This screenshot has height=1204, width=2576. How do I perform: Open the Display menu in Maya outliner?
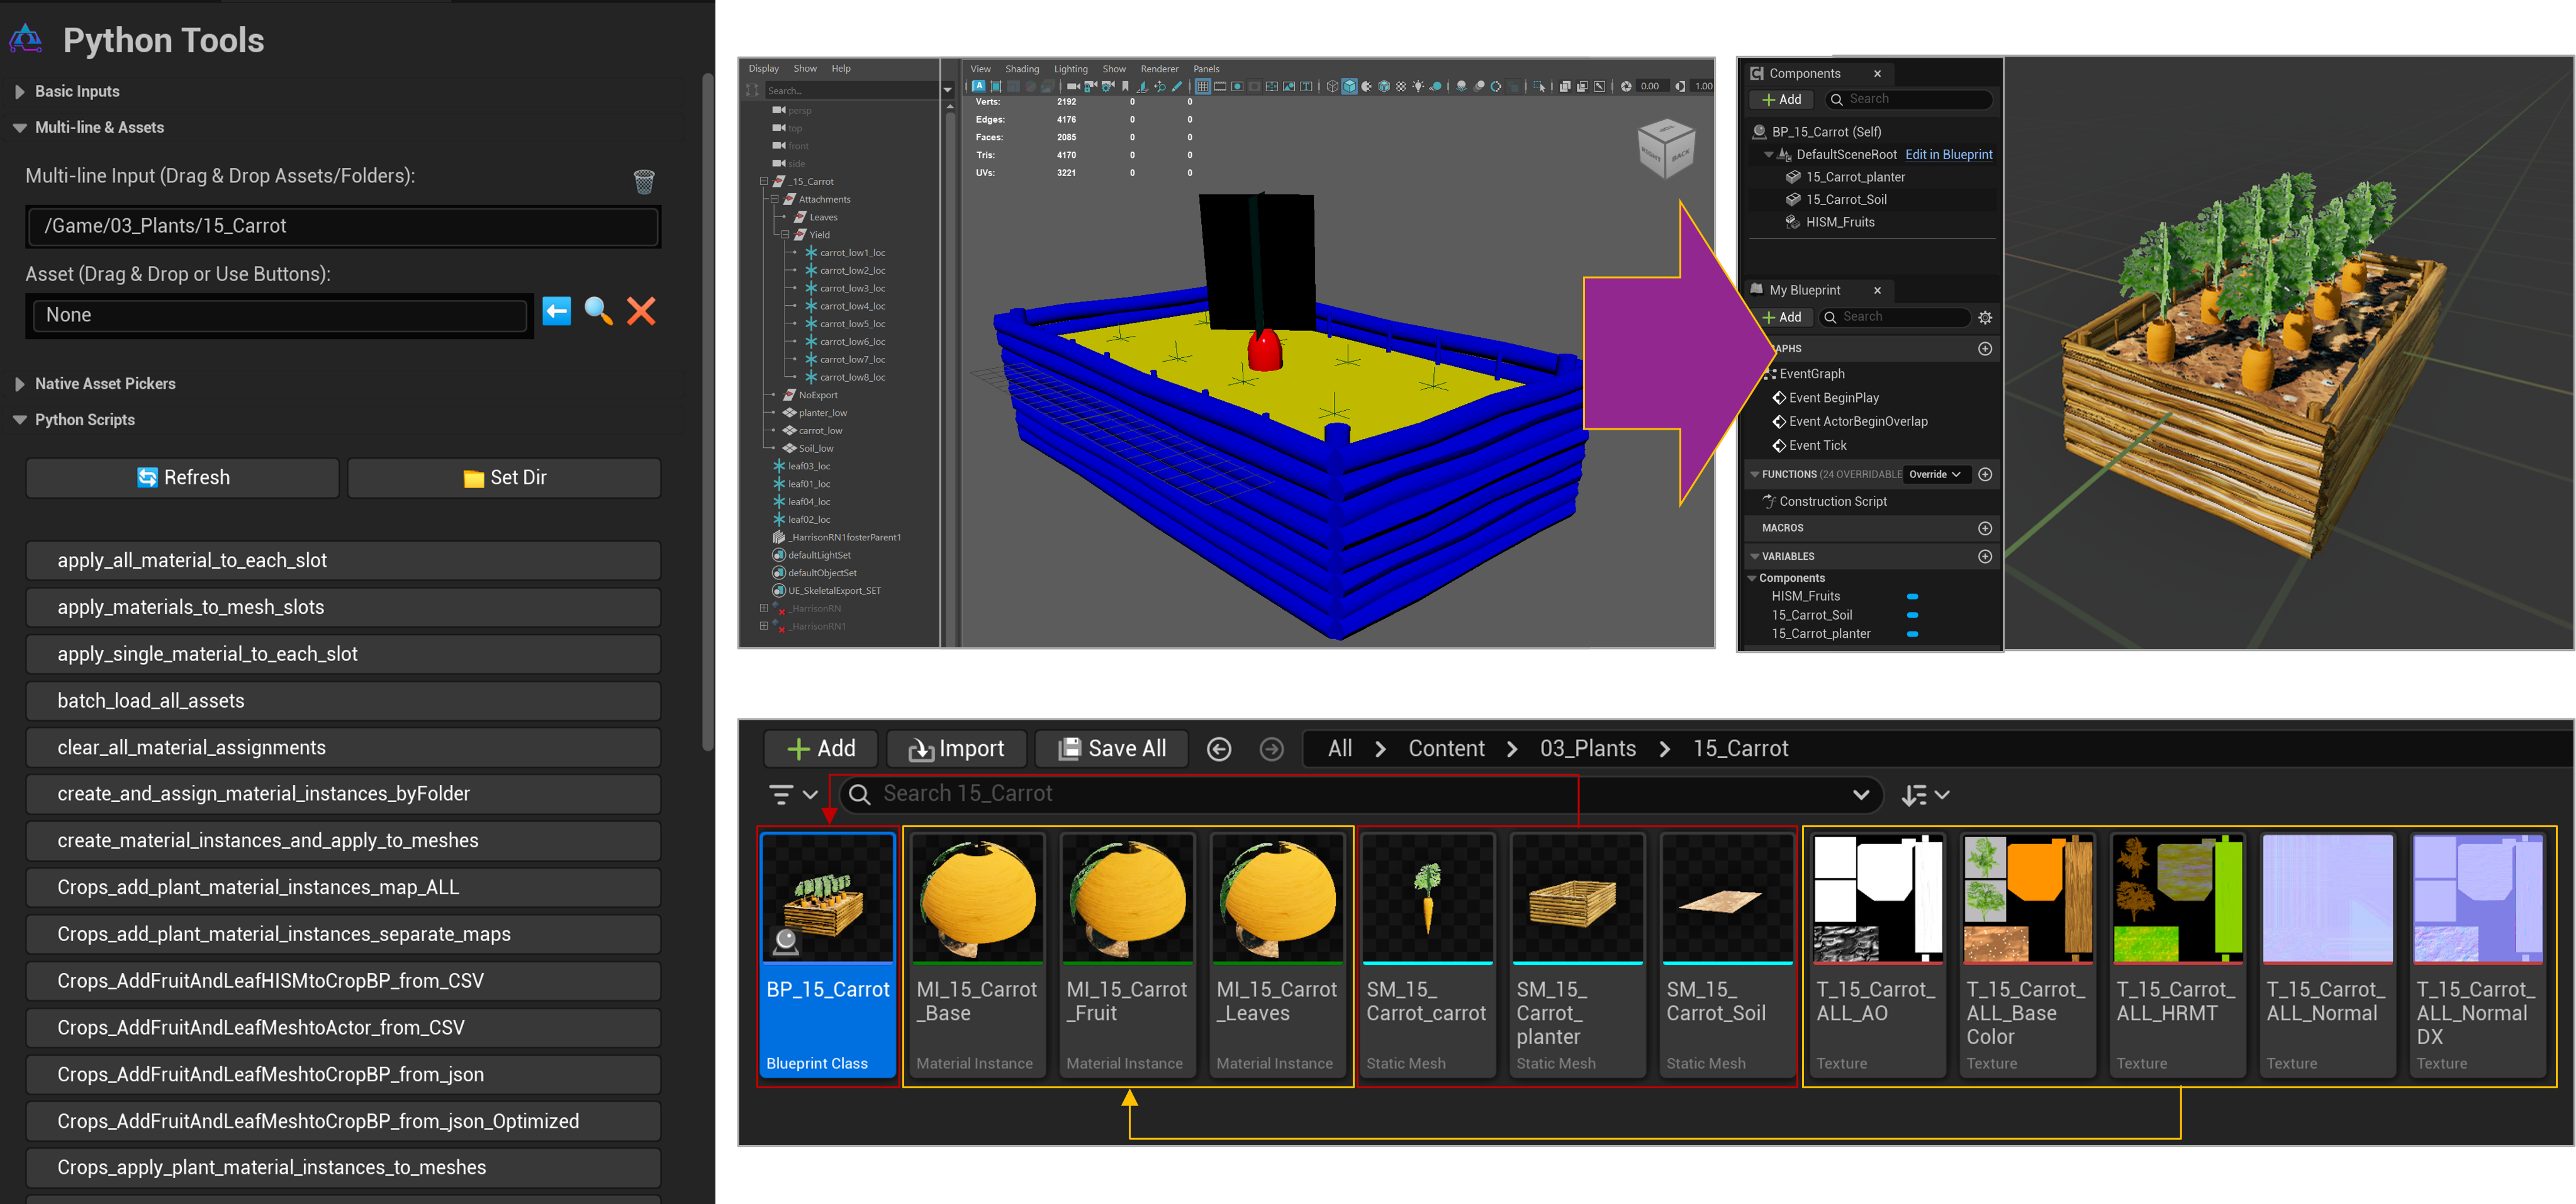763,69
